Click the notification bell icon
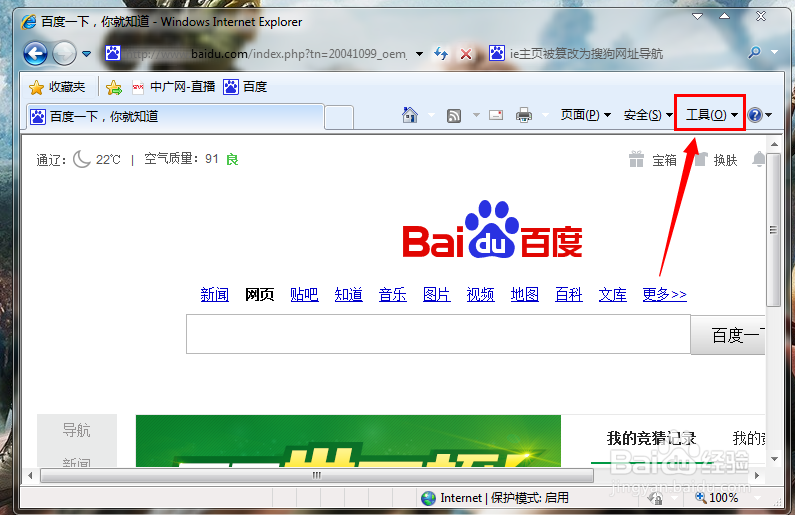 coord(758,159)
